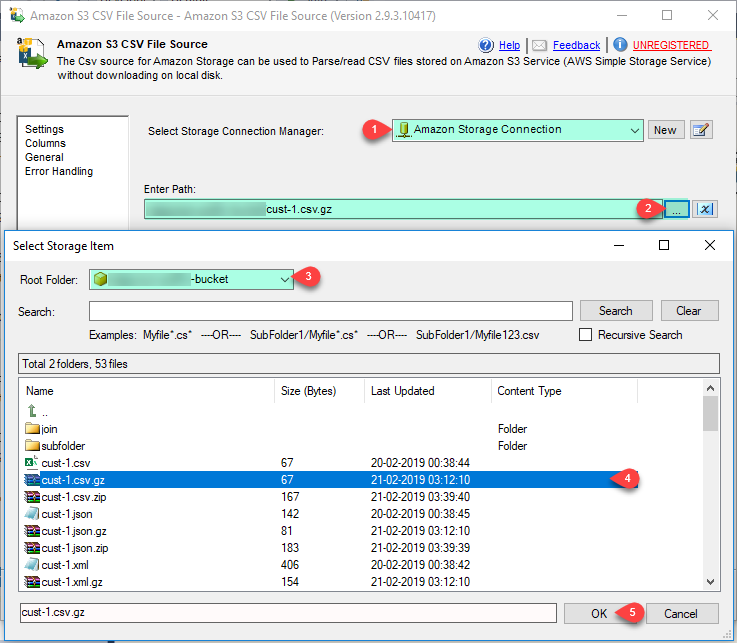737x643 pixels.
Task: Click the cust-1.csv.gz file name
Action: coord(73,480)
